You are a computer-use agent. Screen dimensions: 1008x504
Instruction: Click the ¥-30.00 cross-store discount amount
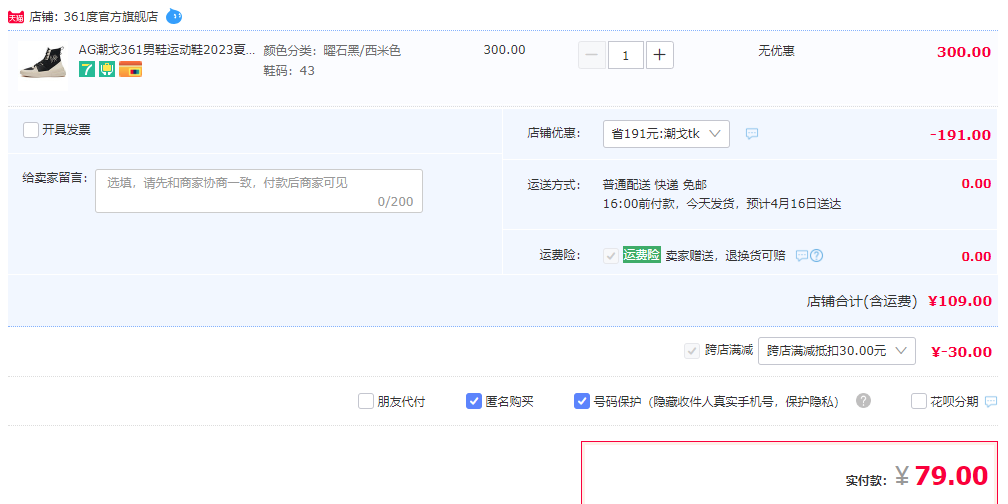click(961, 352)
